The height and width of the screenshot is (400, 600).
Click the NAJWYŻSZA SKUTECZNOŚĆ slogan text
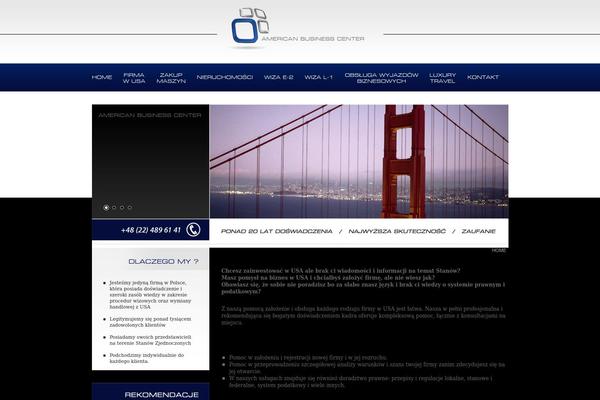point(397,231)
